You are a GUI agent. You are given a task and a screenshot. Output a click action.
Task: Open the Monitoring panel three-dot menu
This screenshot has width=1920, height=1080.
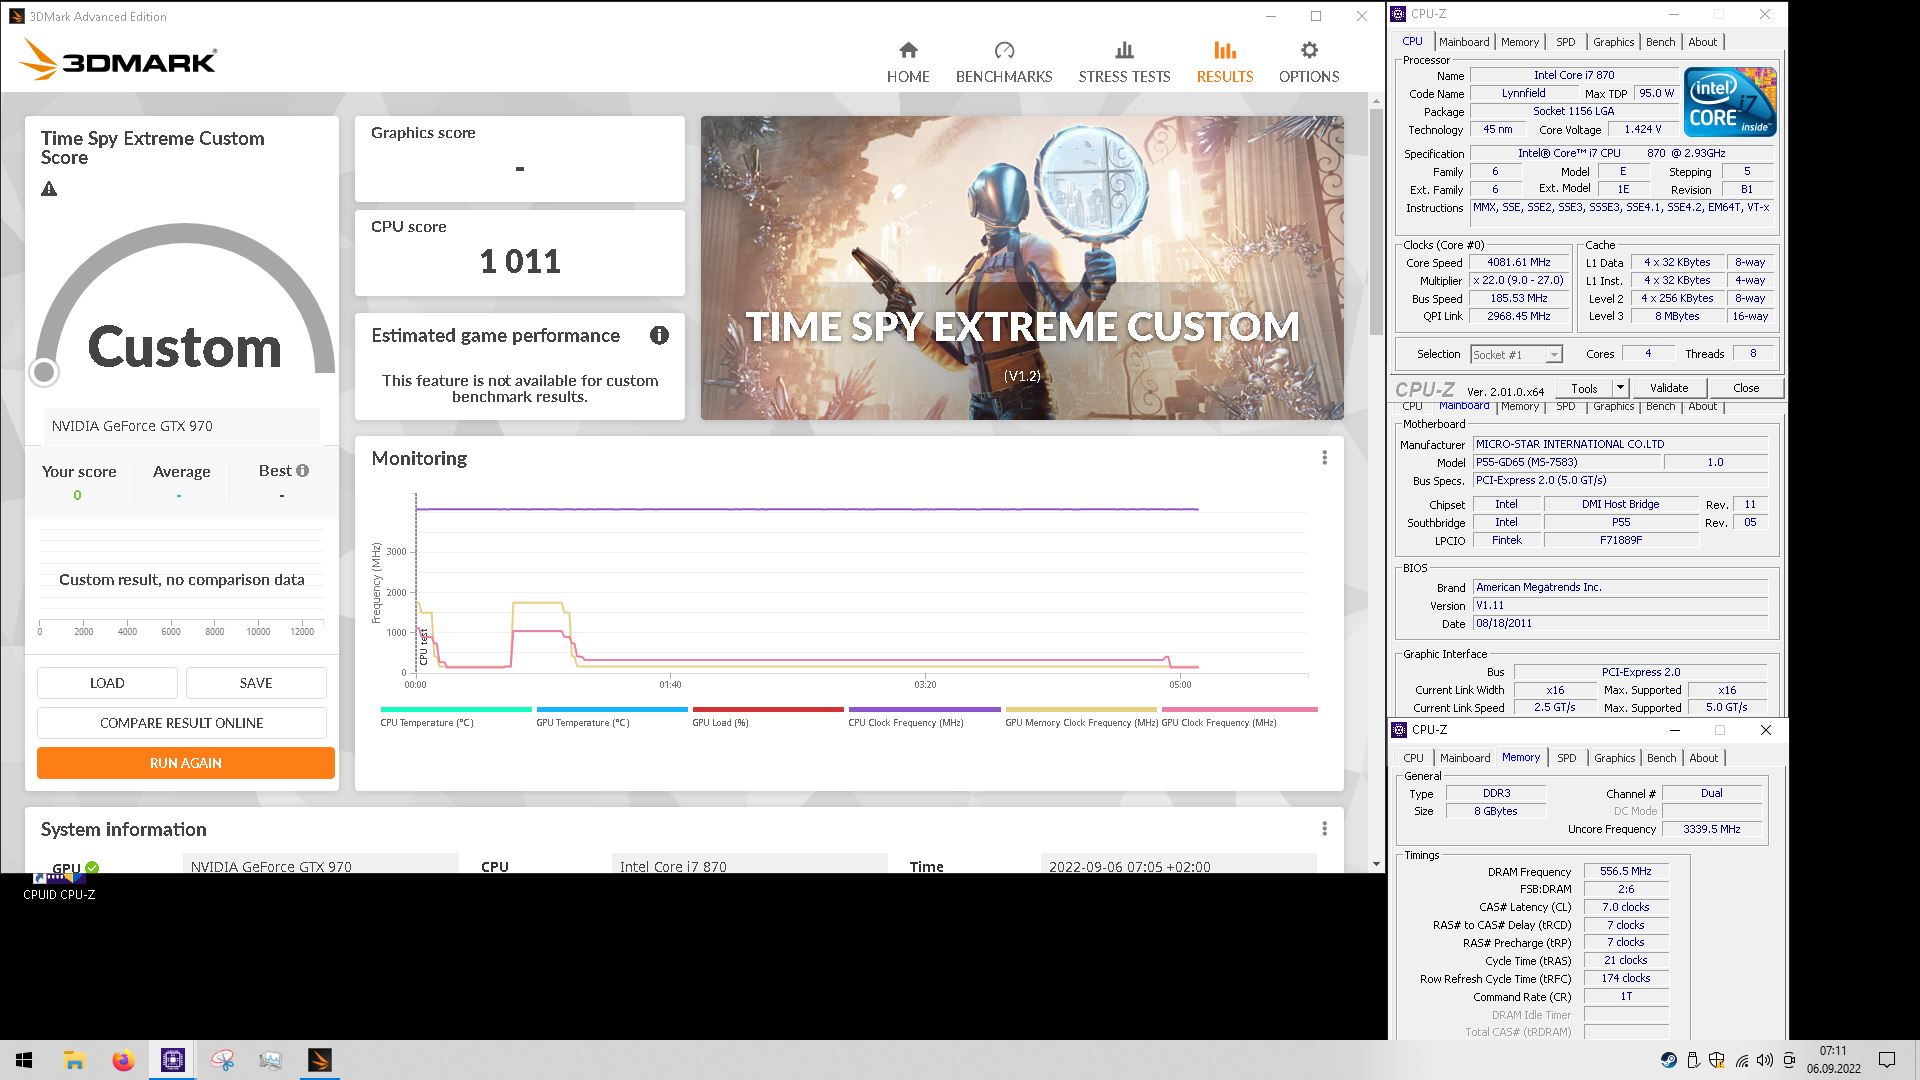click(x=1324, y=458)
